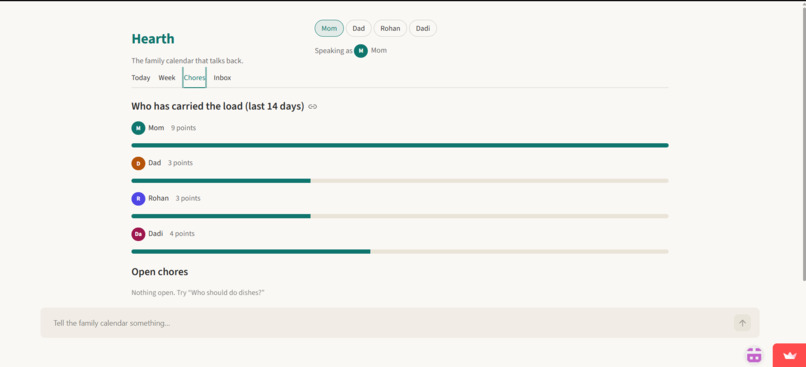The height and width of the screenshot is (367, 806).
Task: Open the Week tab
Action: [167, 78]
